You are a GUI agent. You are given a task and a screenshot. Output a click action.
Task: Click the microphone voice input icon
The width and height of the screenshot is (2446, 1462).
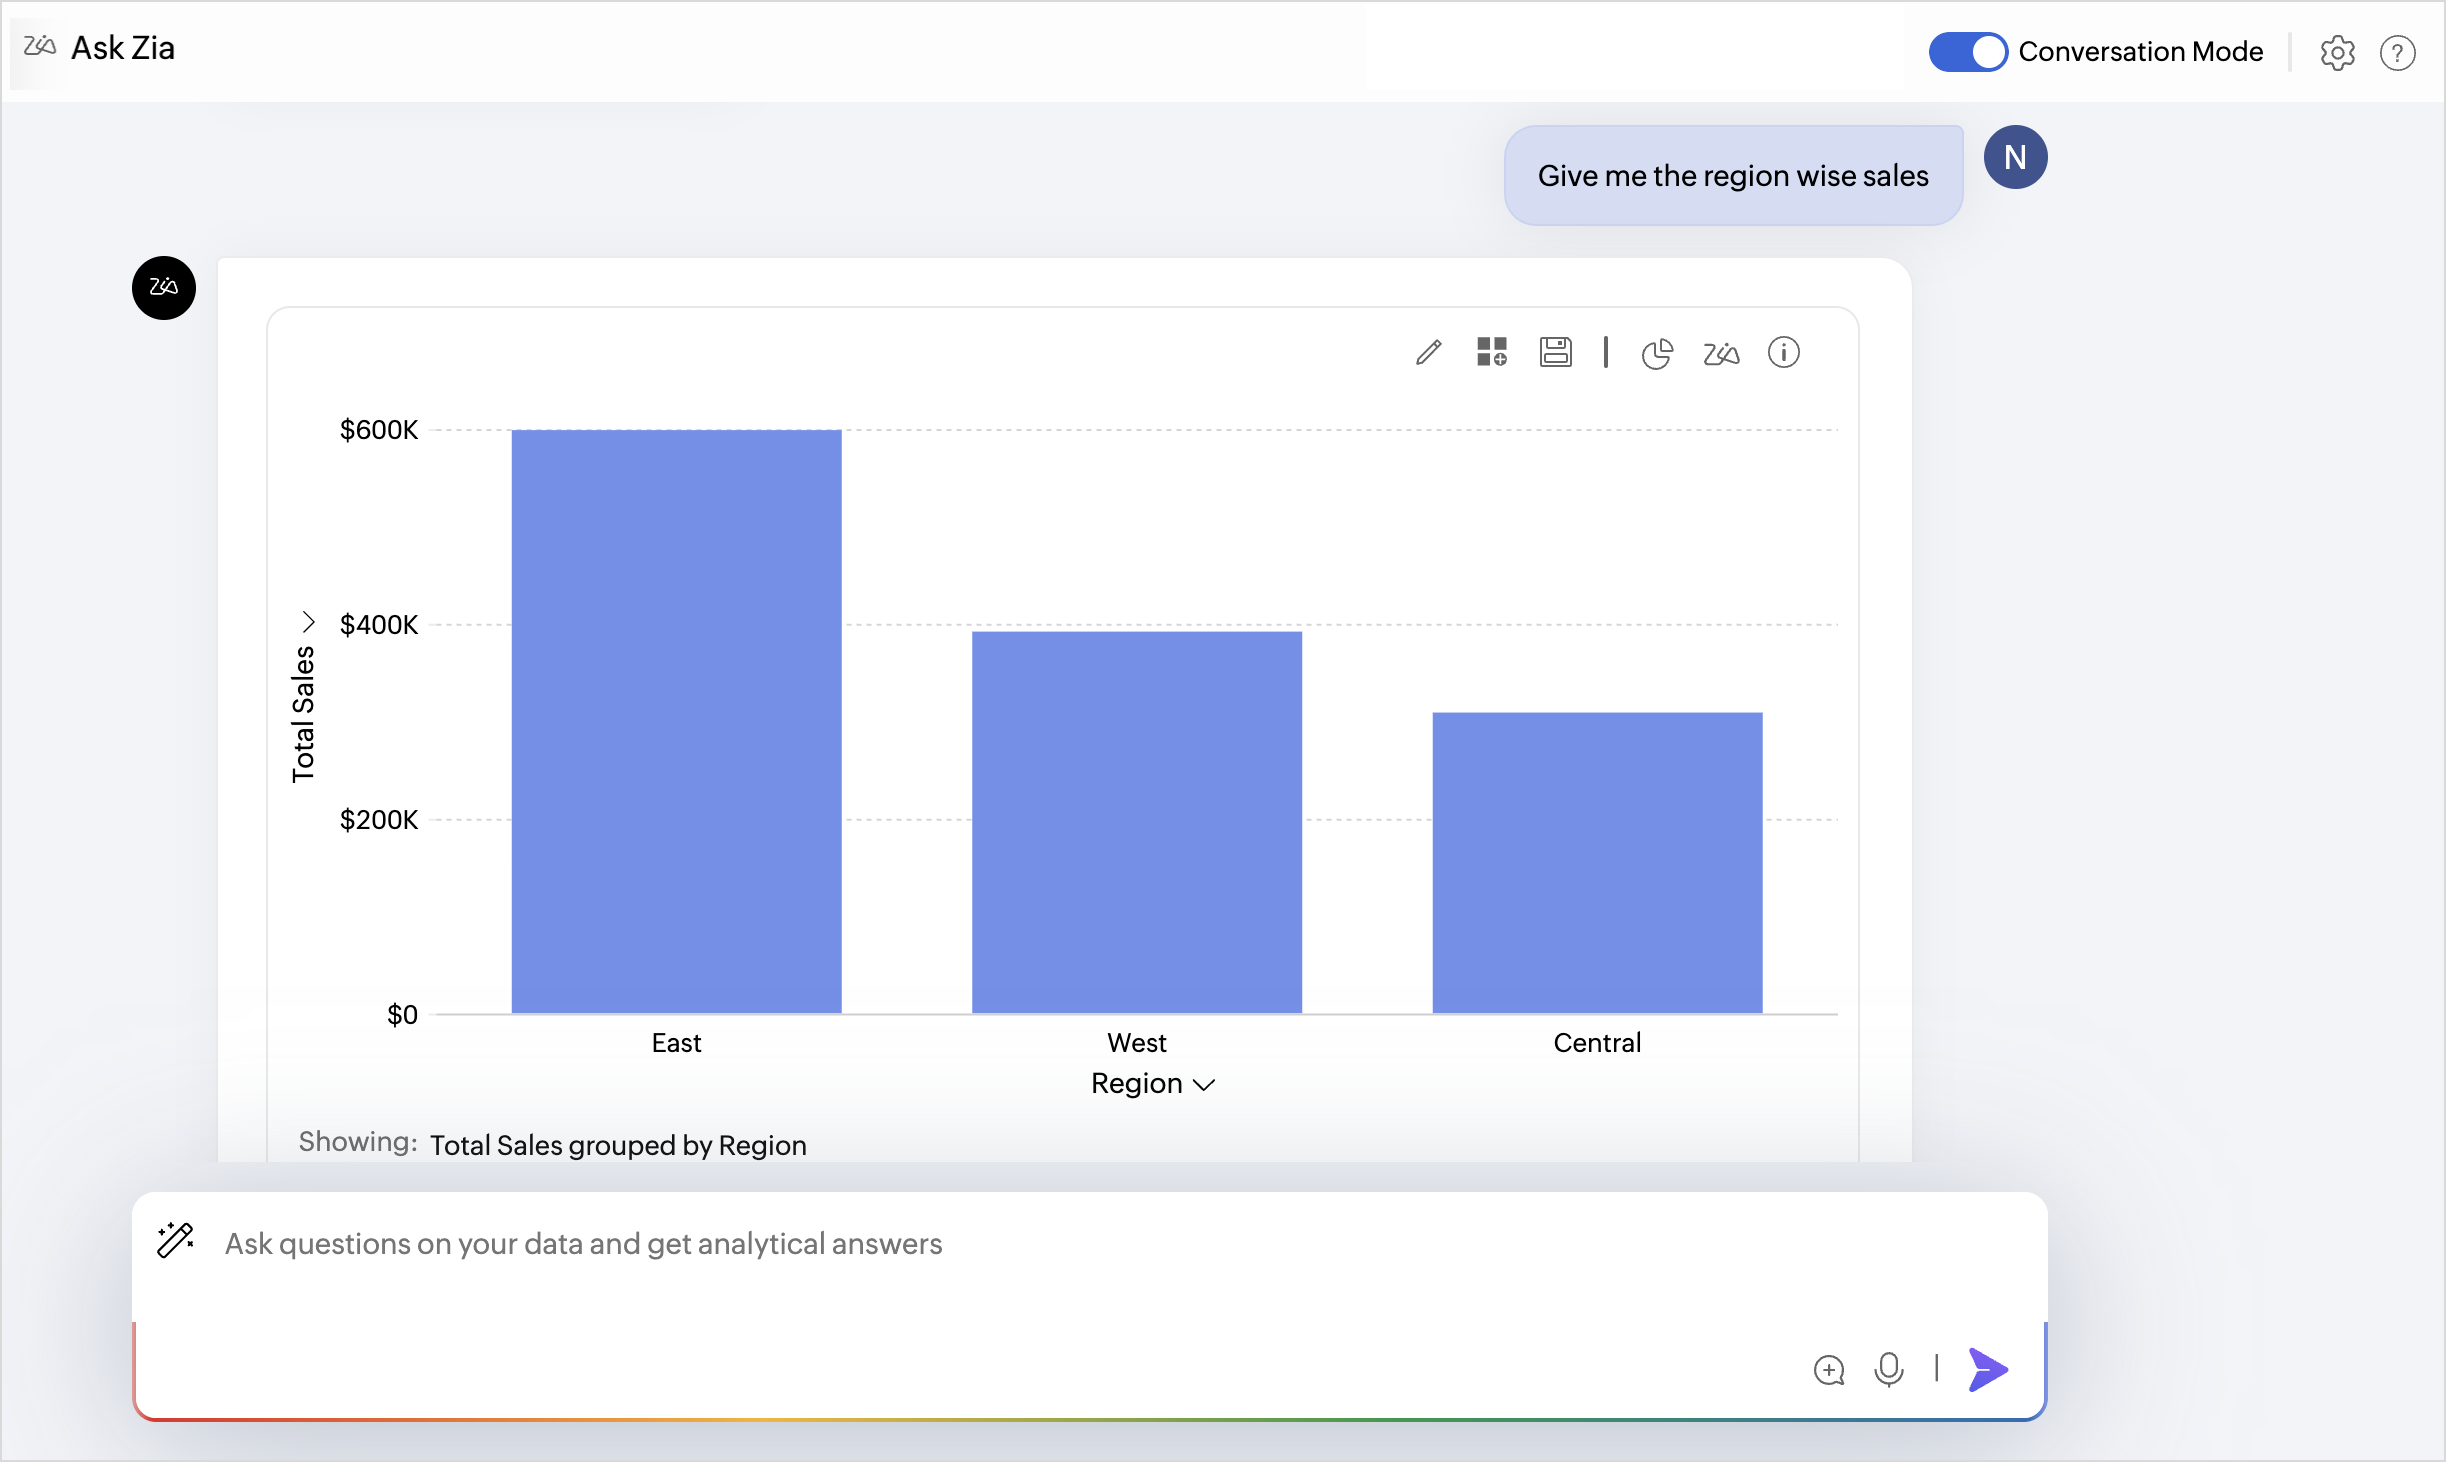coord(1888,1369)
